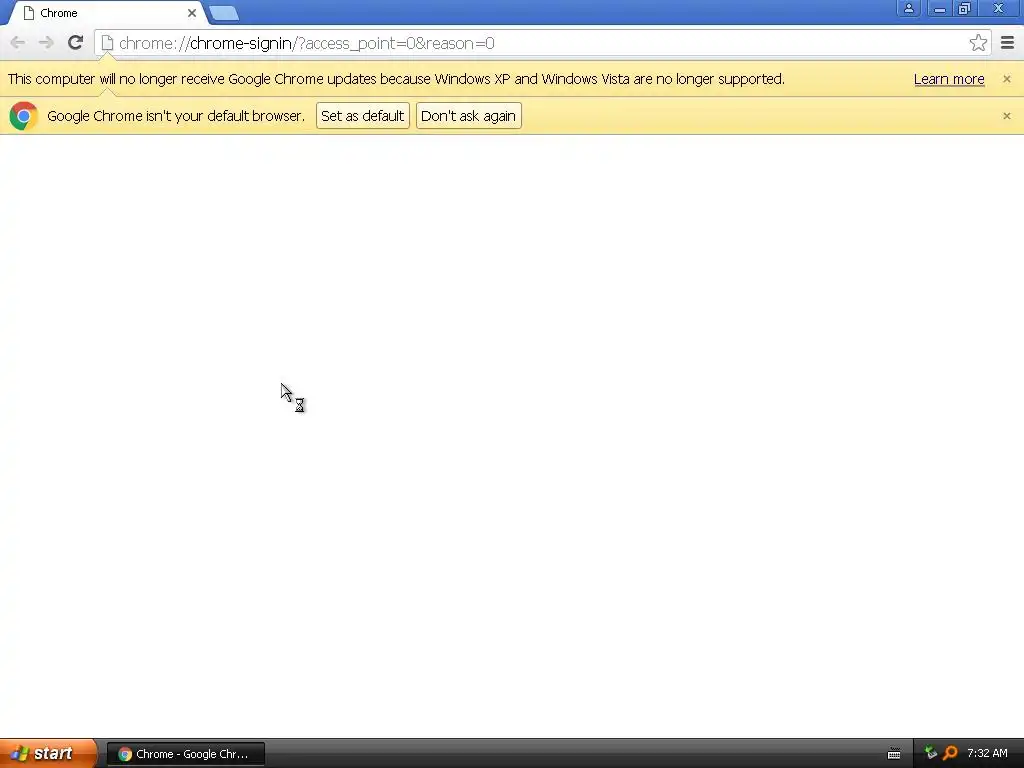Go back using the back arrow
The image size is (1024, 768).
point(18,43)
